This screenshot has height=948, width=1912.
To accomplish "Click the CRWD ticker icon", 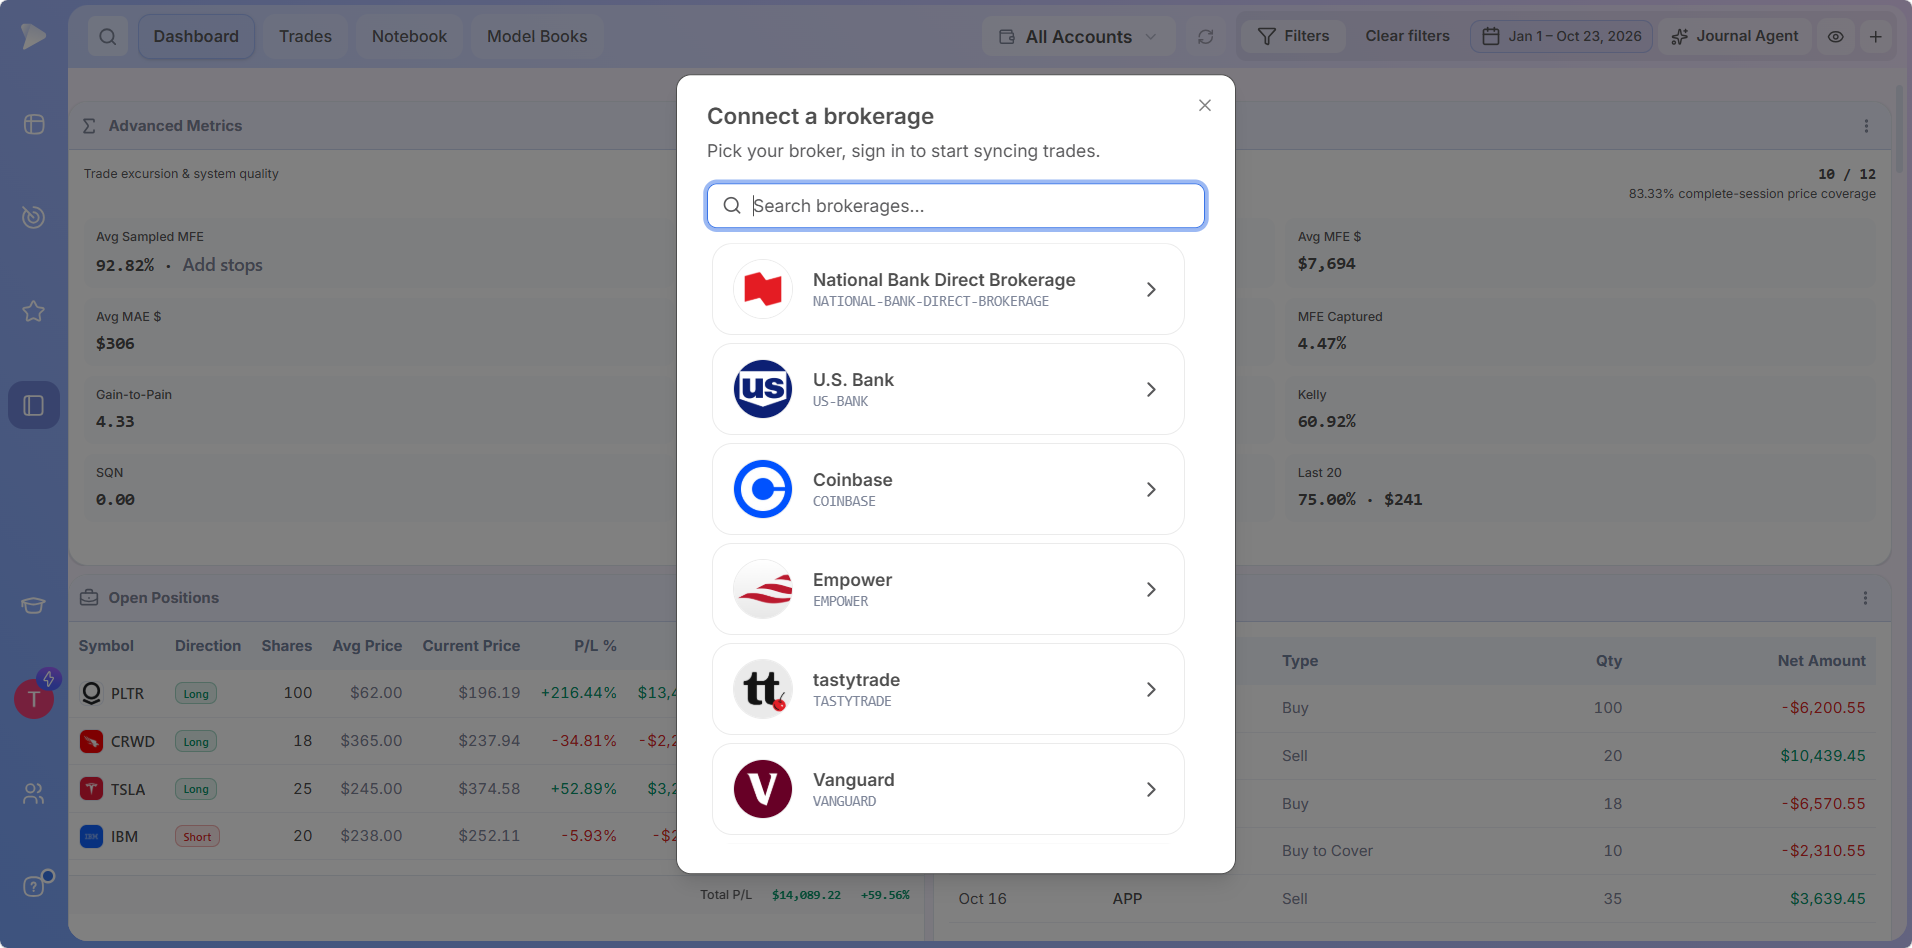I will point(91,741).
